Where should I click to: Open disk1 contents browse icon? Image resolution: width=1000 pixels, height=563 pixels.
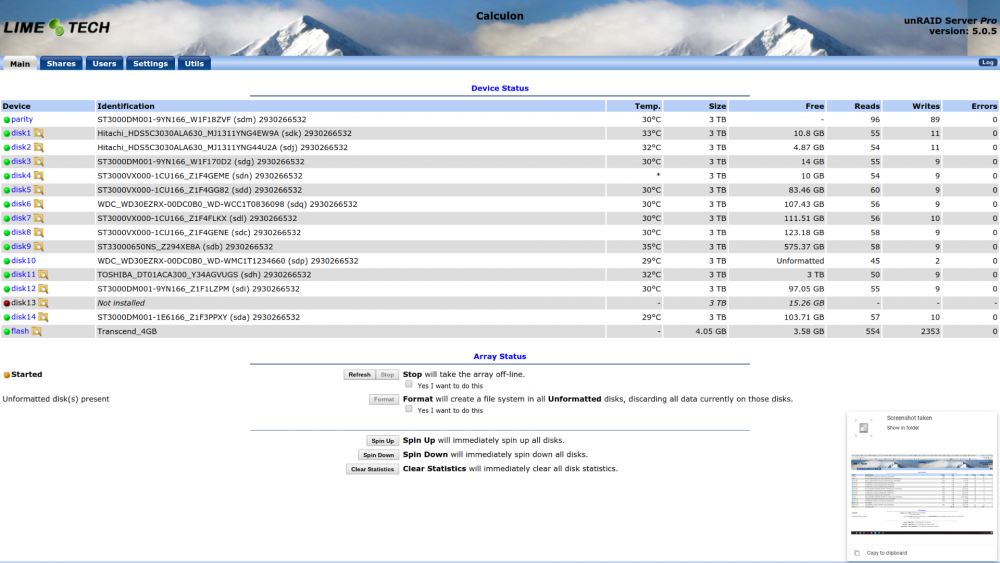(39, 133)
